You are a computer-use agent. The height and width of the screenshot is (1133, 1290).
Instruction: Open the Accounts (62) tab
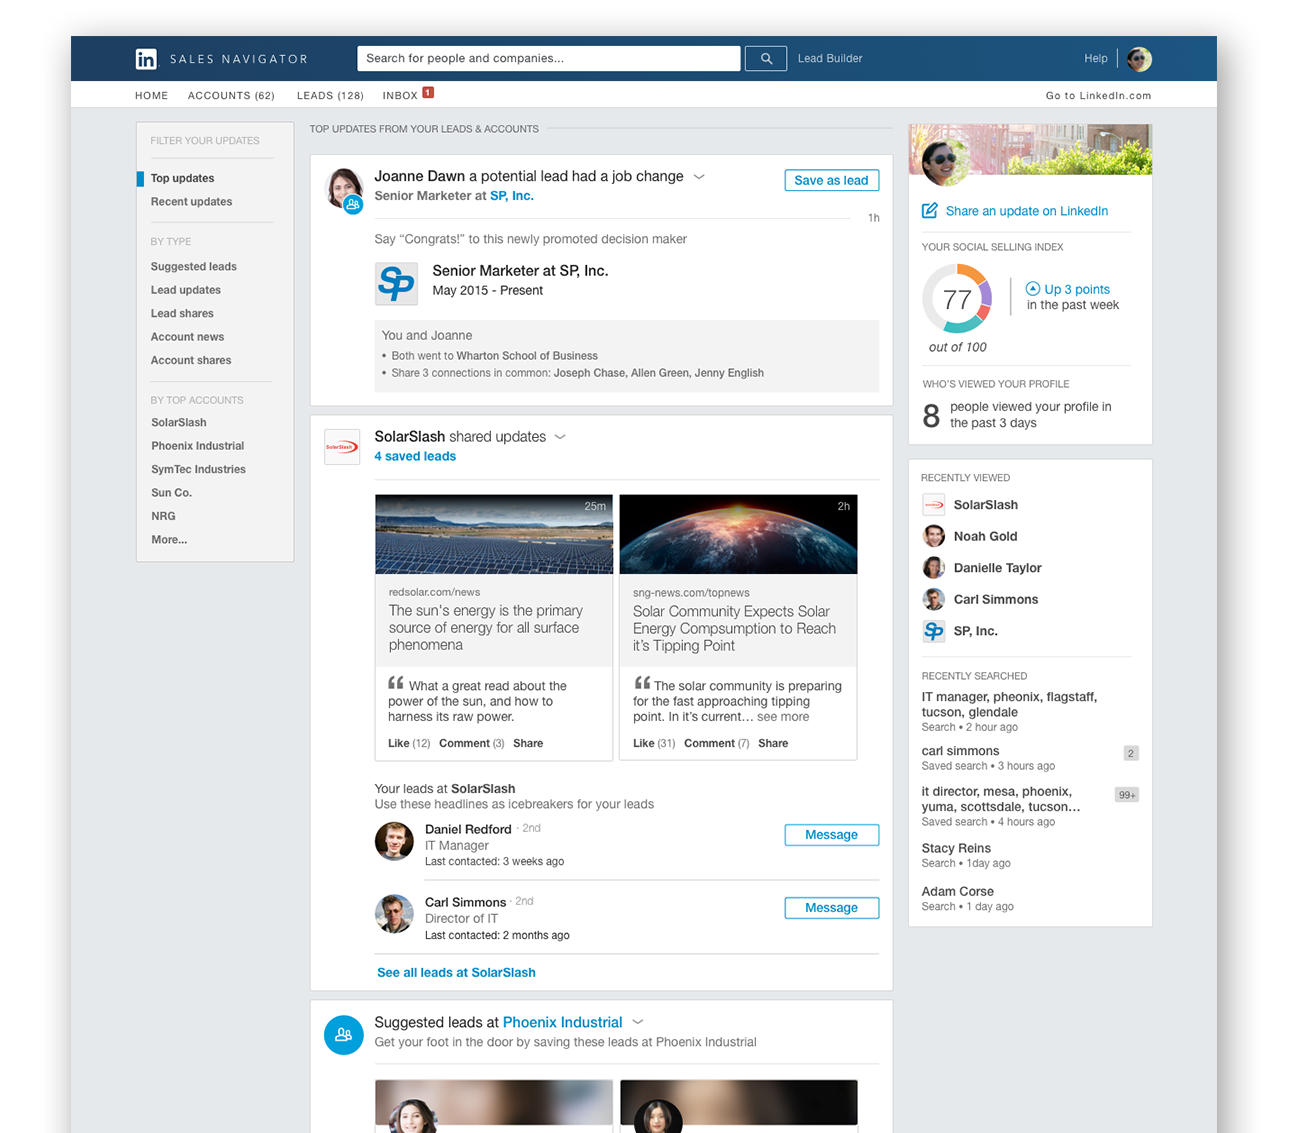(231, 96)
